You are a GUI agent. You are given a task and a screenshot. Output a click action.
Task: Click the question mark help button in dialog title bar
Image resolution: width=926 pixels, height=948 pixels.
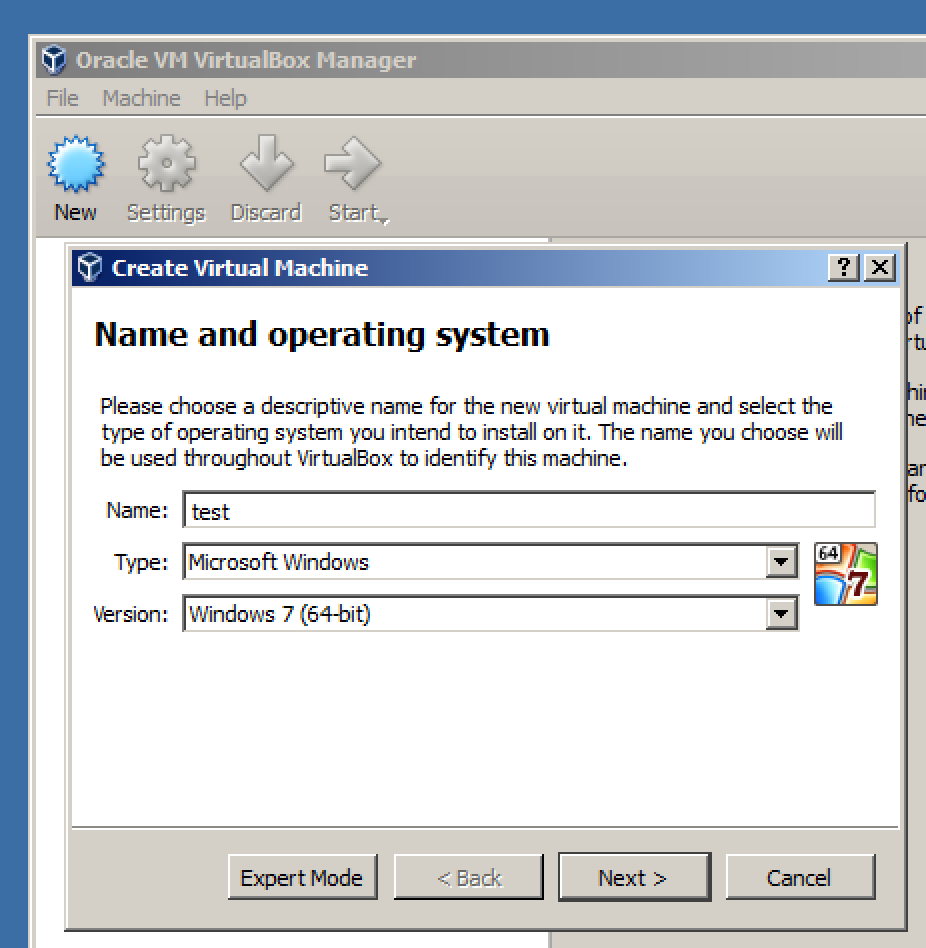(x=844, y=267)
